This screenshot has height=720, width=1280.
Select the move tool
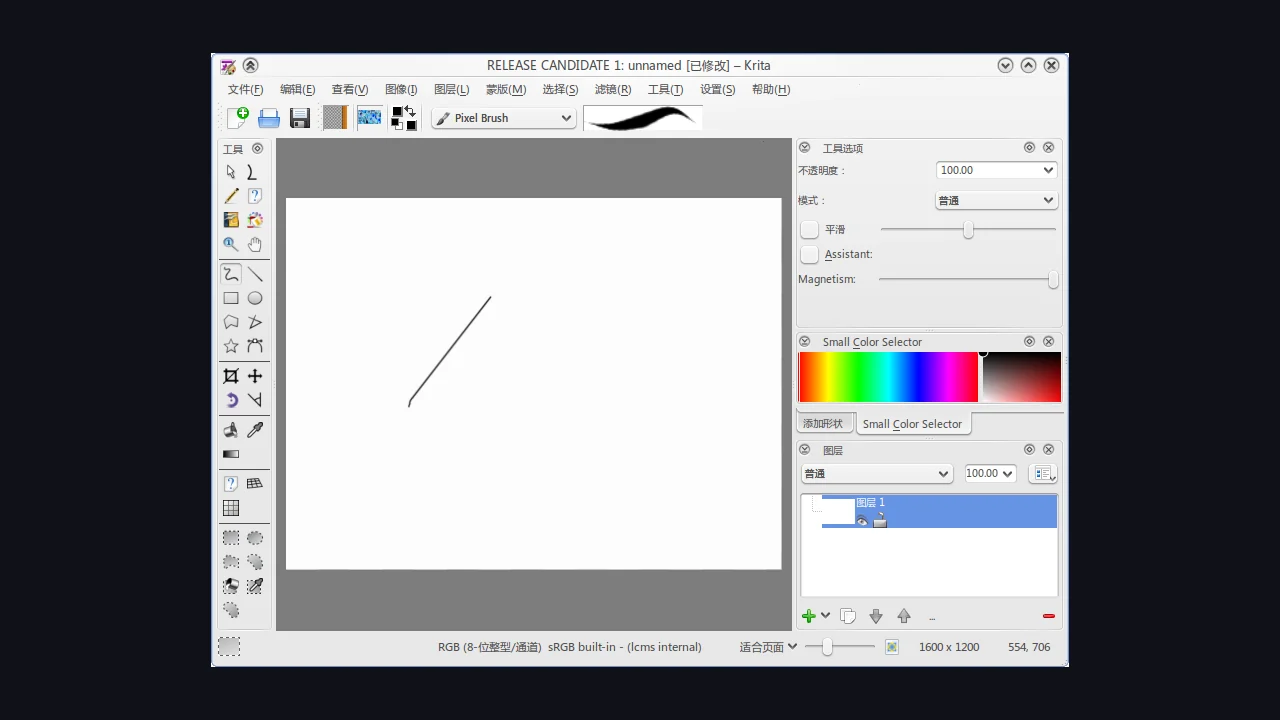[x=255, y=376]
